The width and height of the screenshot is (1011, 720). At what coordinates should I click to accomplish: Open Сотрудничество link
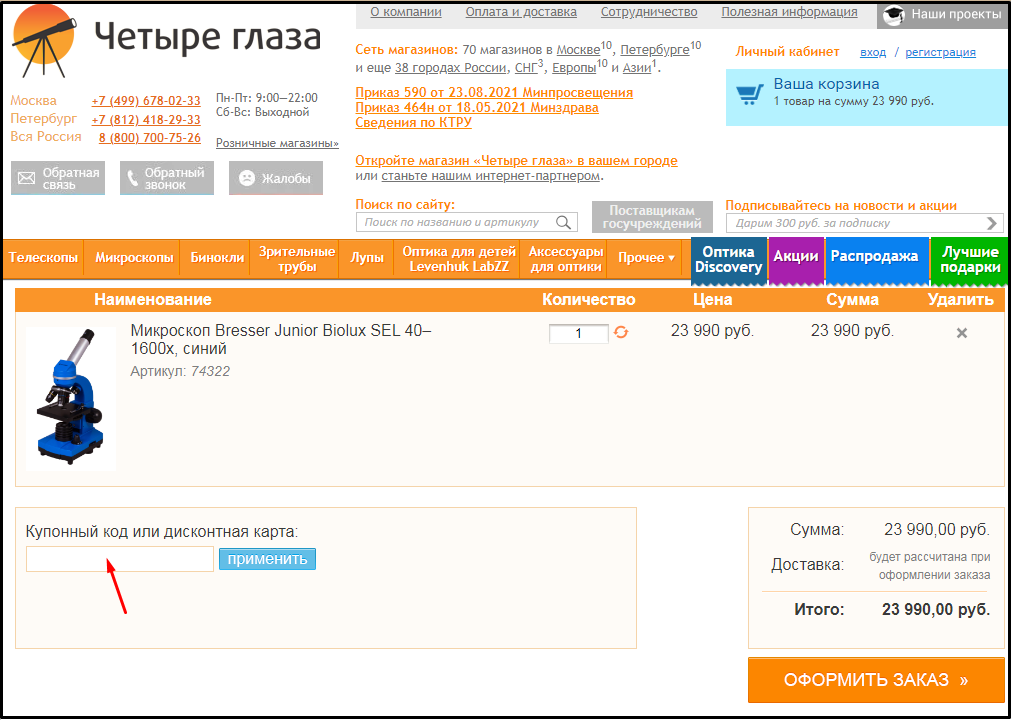click(x=649, y=12)
